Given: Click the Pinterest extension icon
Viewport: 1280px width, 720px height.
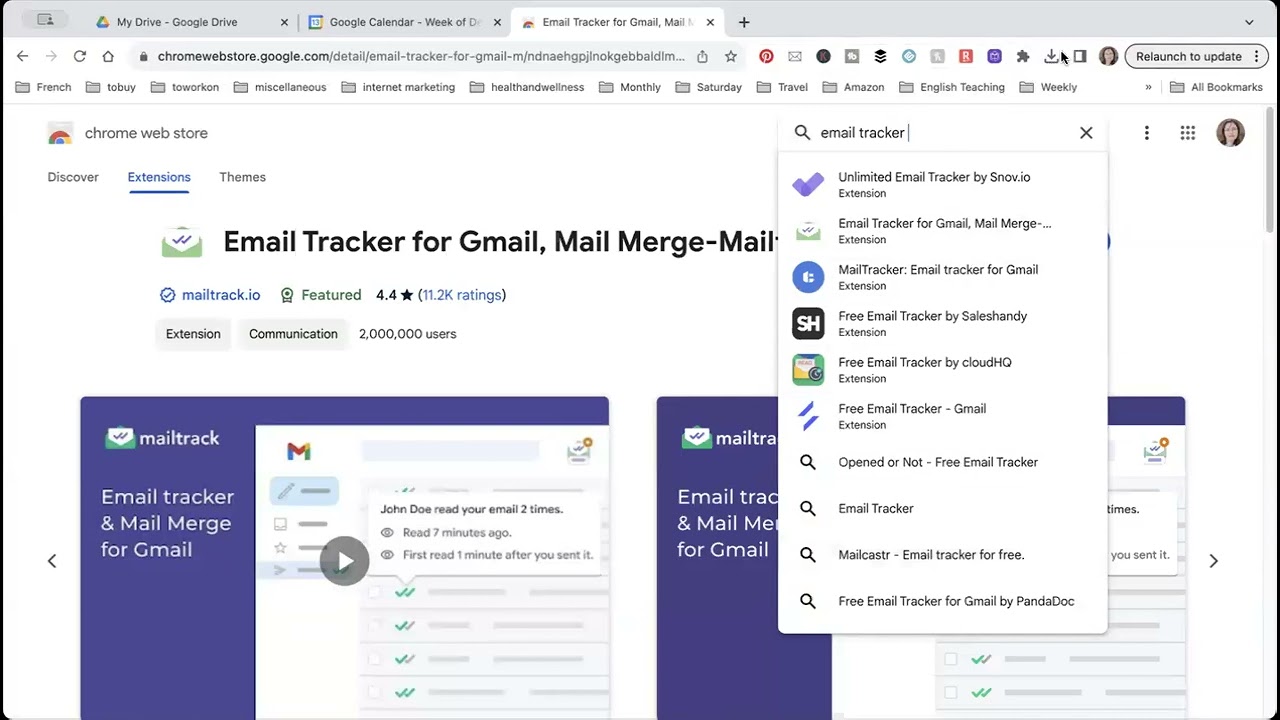Looking at the screenshot, I should [766, 57].
